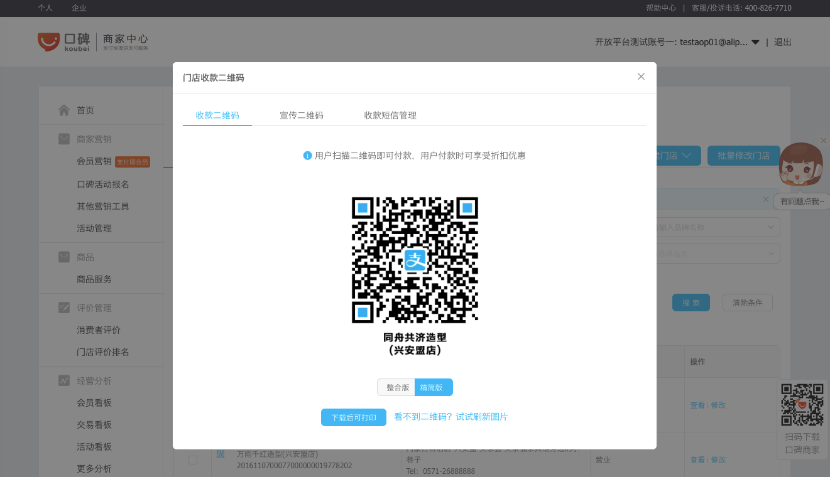Go to 首页 in sidebar

85,110
